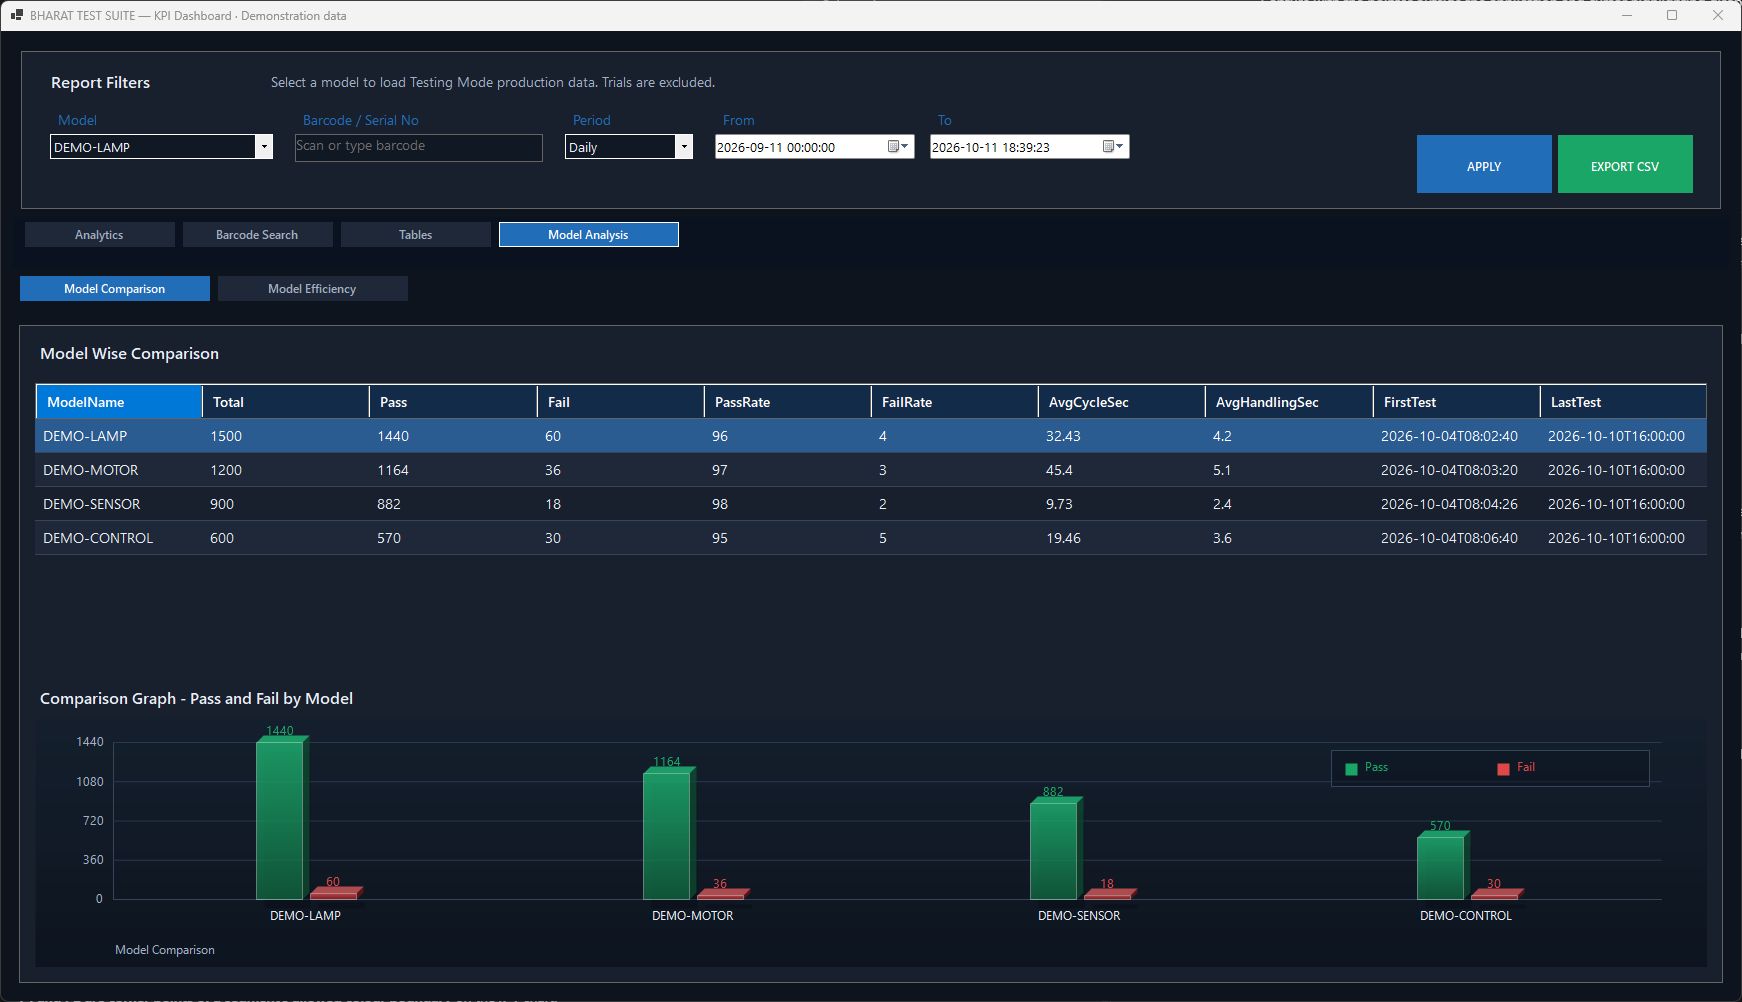Image resolution: width=1742 pixels, height=1002 pixels.
Task: Click the green Pass legend swatch
Action: point(1352,769)
